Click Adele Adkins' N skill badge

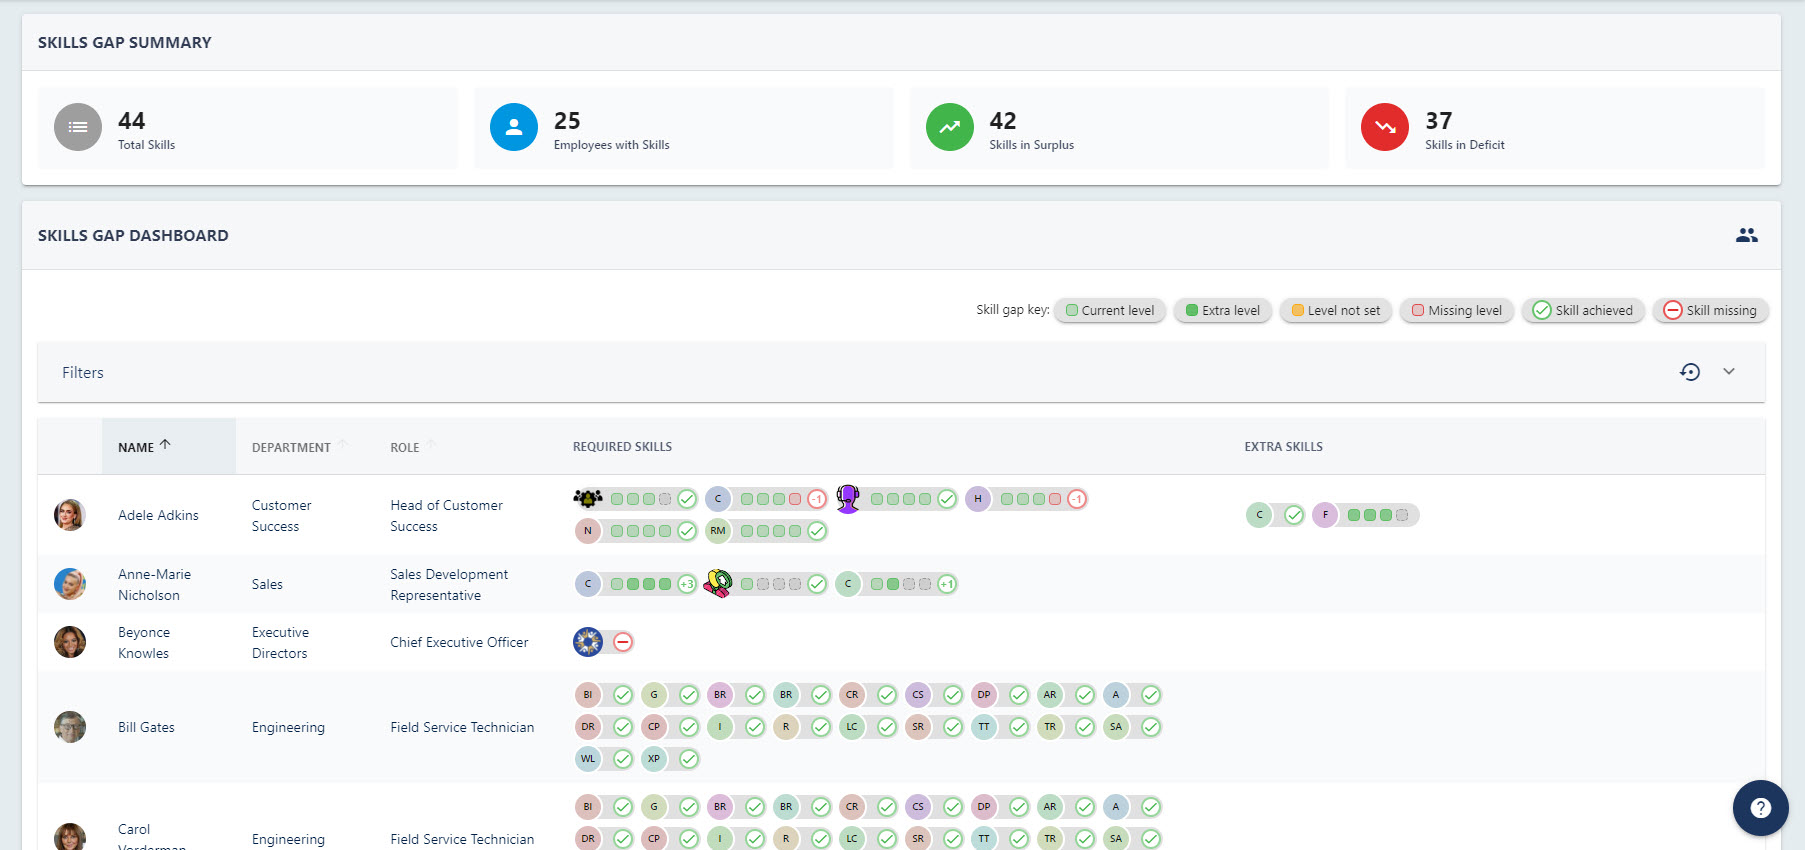pyautogui.click(x=588, y=531)
